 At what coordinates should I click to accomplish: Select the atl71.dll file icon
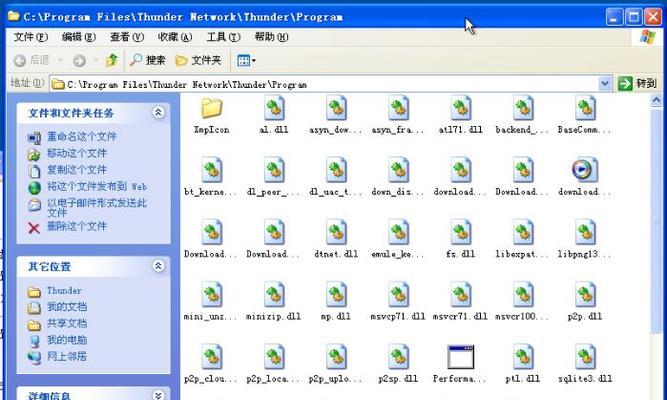[x=461, y=108]
